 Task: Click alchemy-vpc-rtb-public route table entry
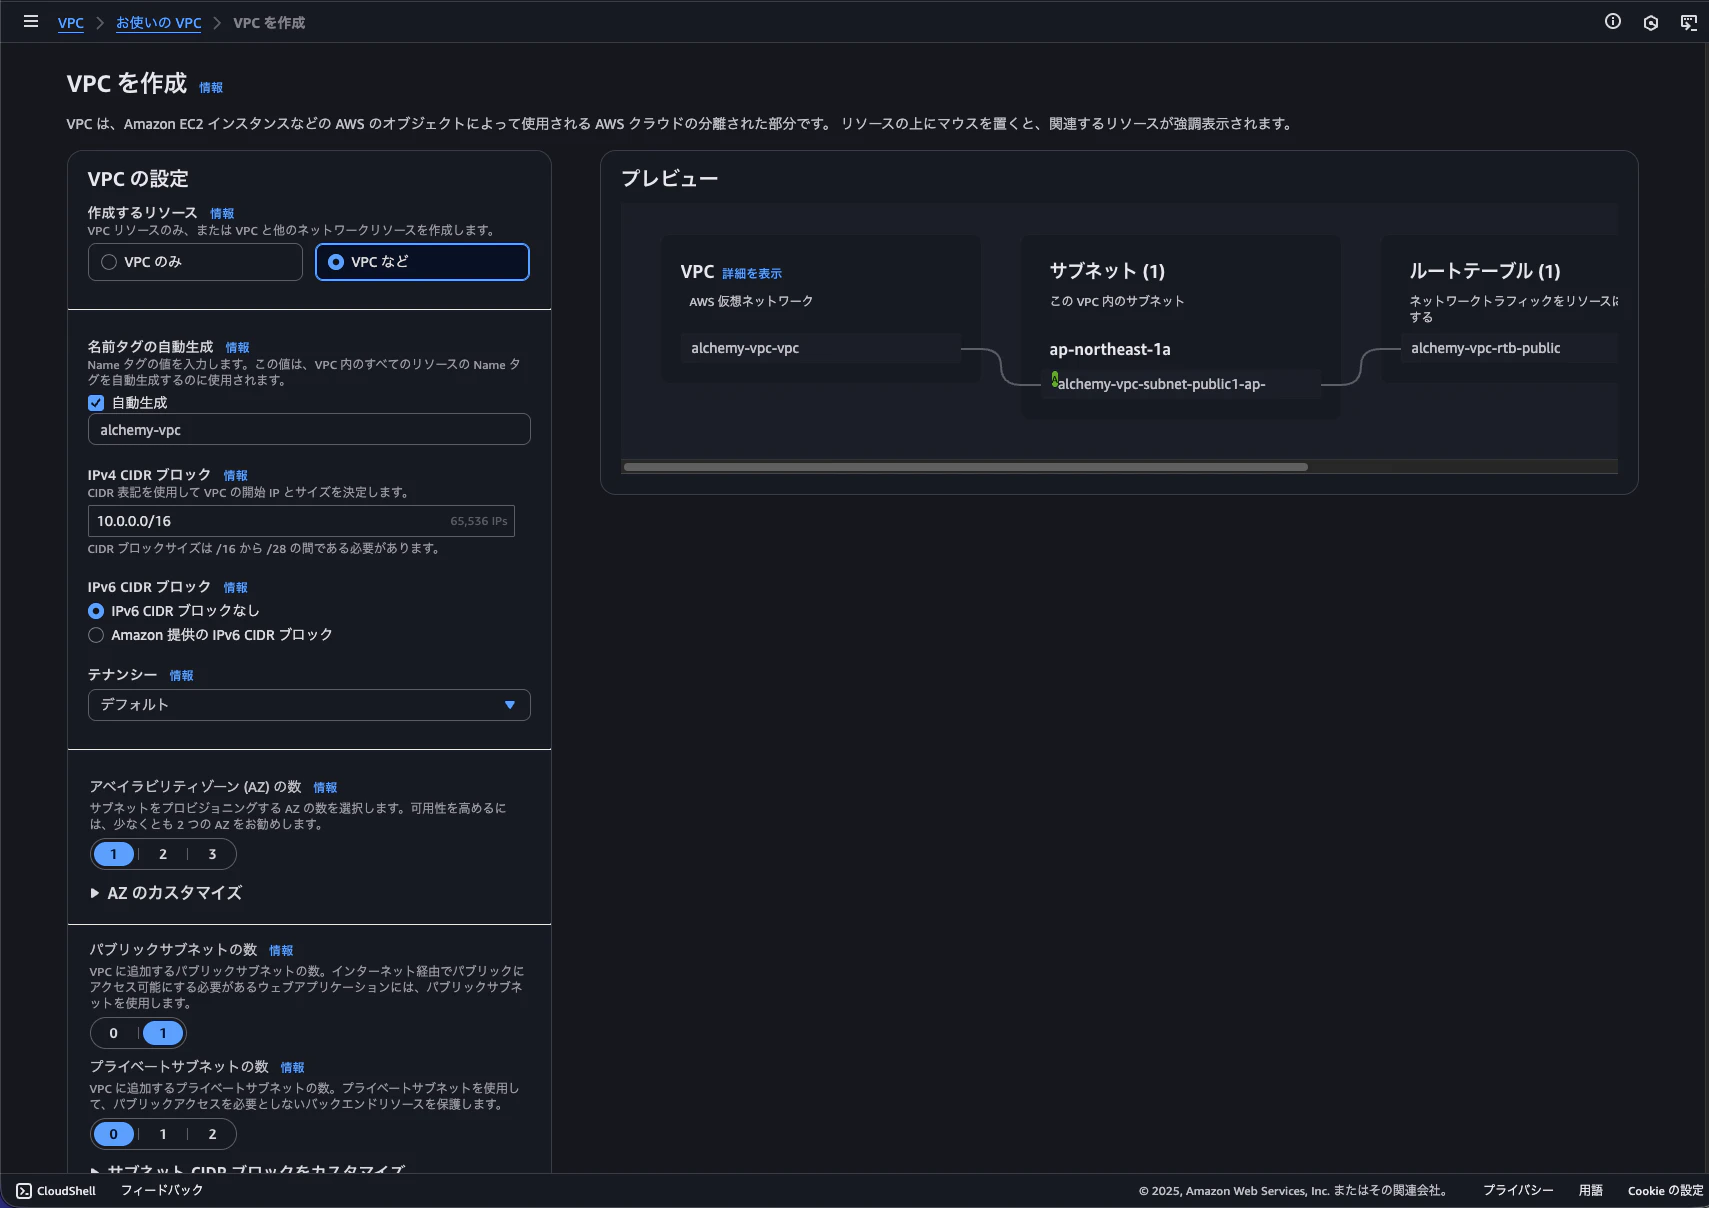pos(1509,348)
